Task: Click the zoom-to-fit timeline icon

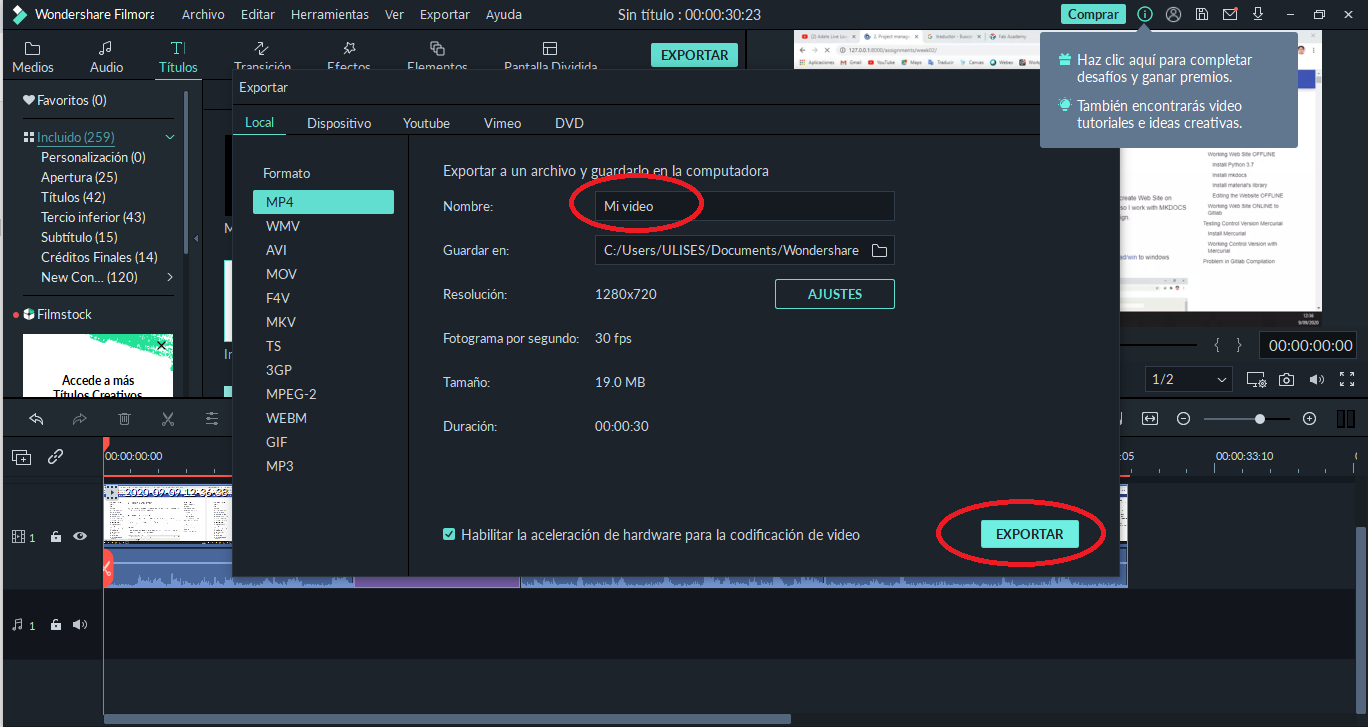Action: [x=1150, y=419]
